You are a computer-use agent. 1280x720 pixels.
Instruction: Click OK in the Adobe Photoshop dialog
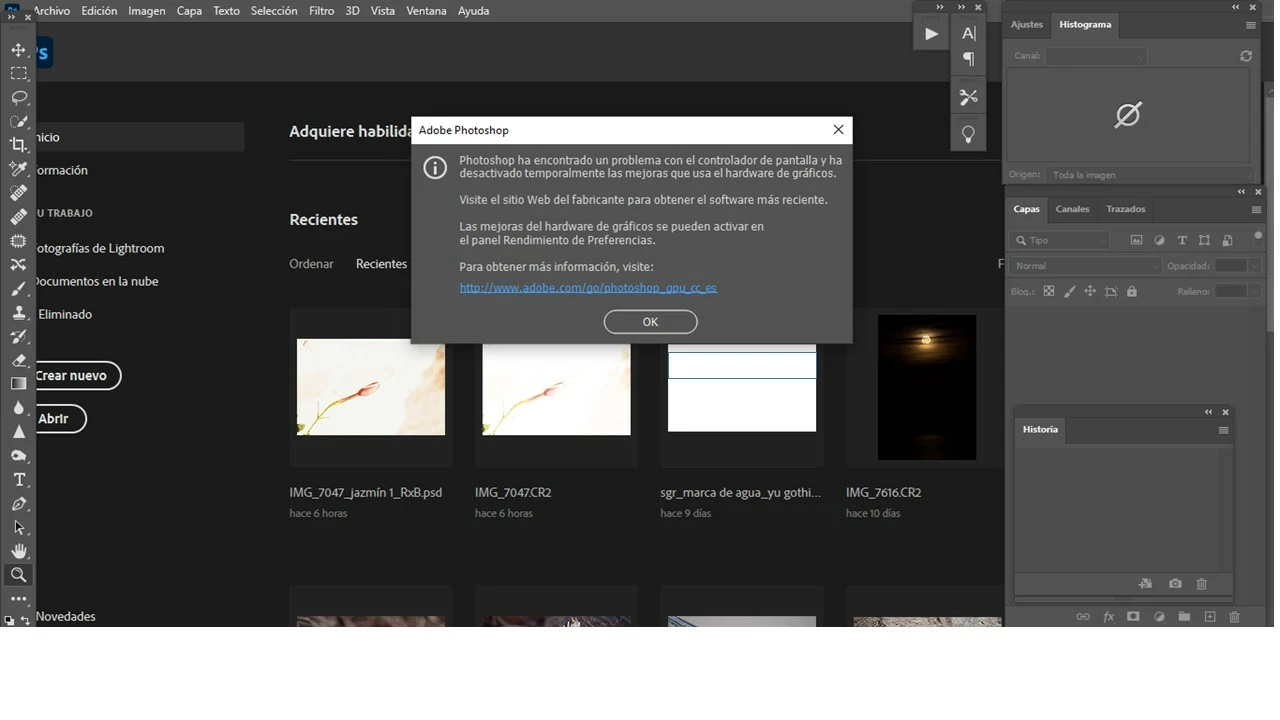[650, 322]
